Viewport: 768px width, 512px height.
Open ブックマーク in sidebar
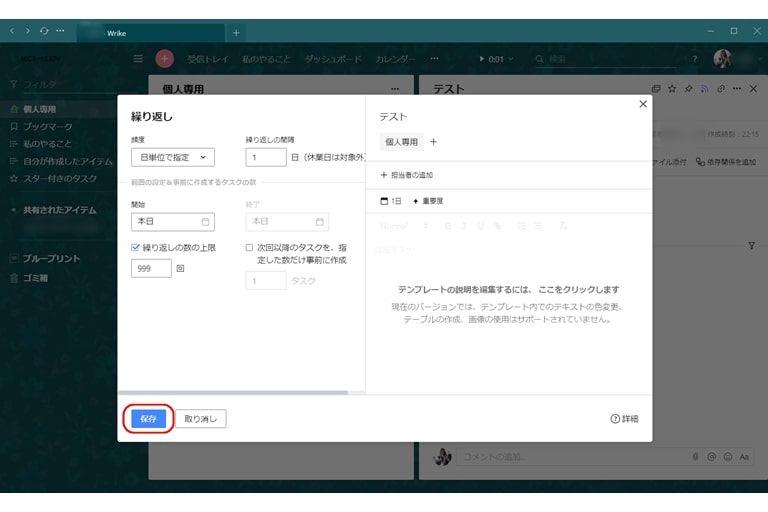coord(48,126)
